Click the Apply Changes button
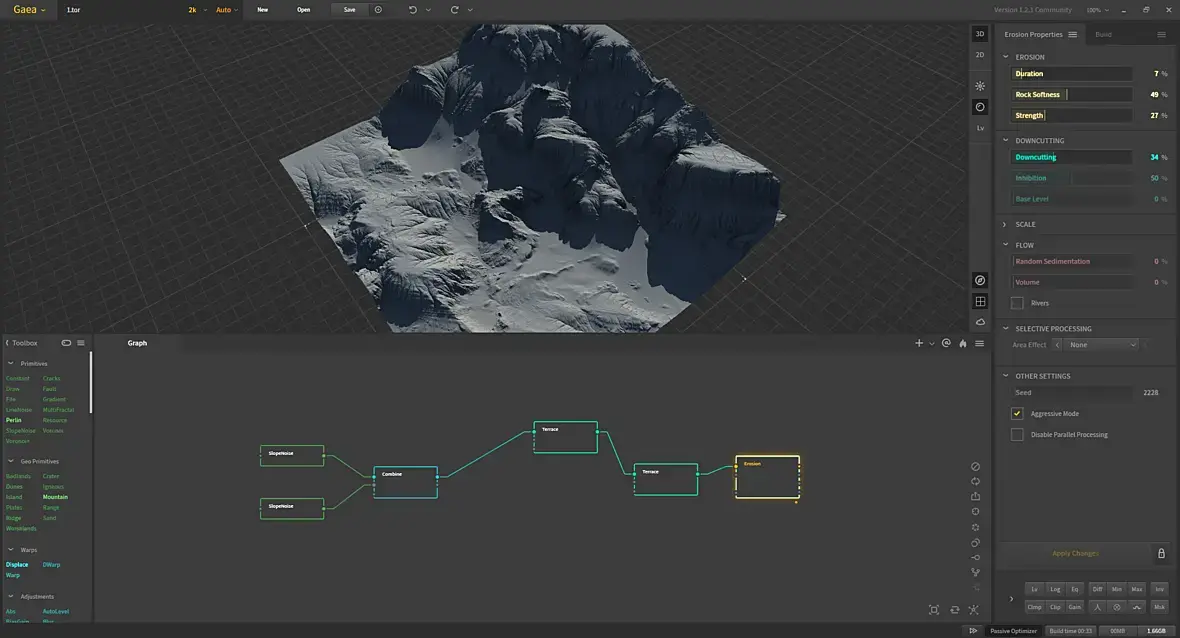 [1075, 553]
